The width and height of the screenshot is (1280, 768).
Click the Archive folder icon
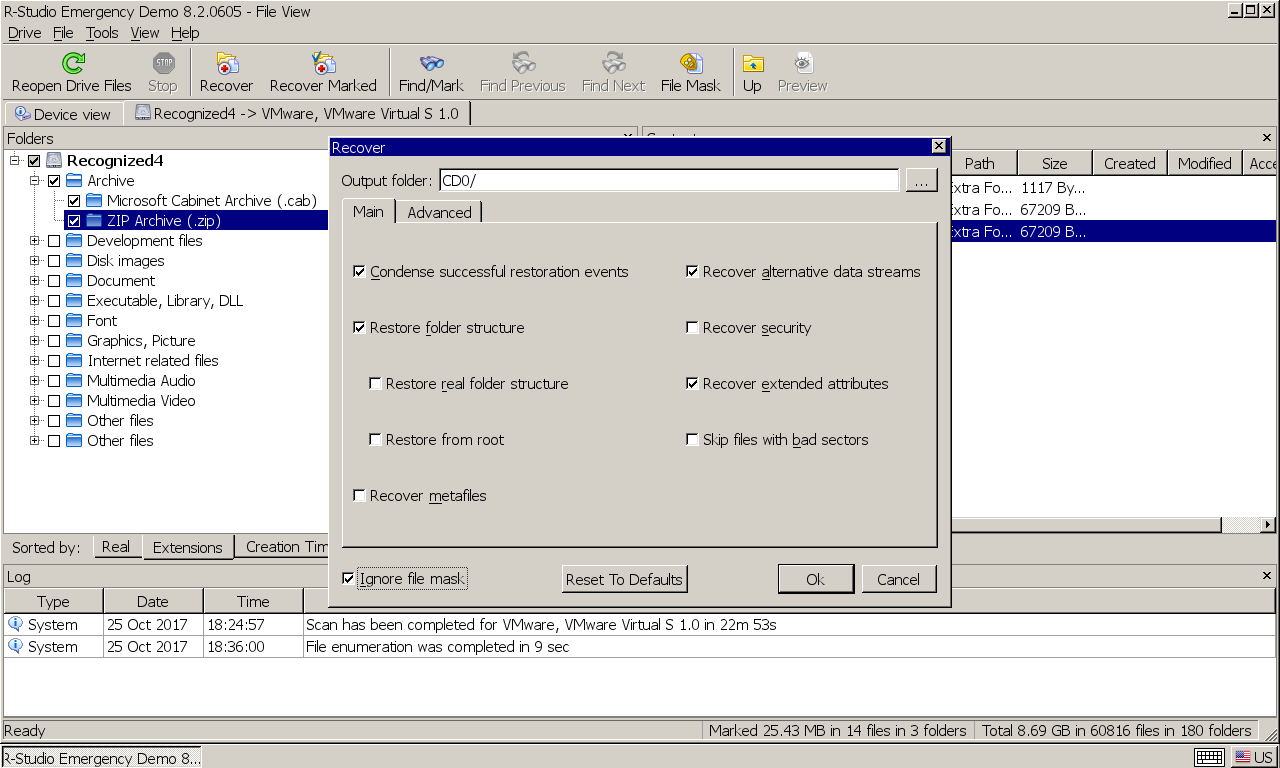click(x=74, y=181)
